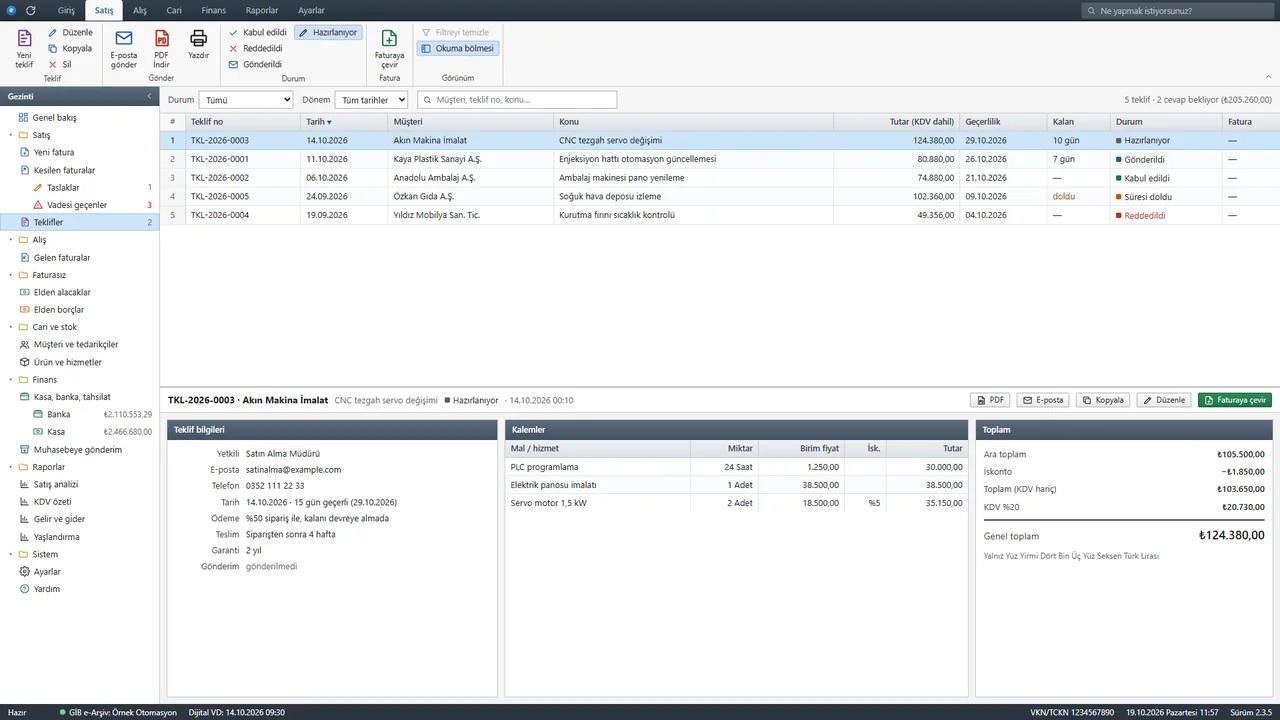
Task: Open the Durum filter dropdown
Action: click(x=246, y=100)
